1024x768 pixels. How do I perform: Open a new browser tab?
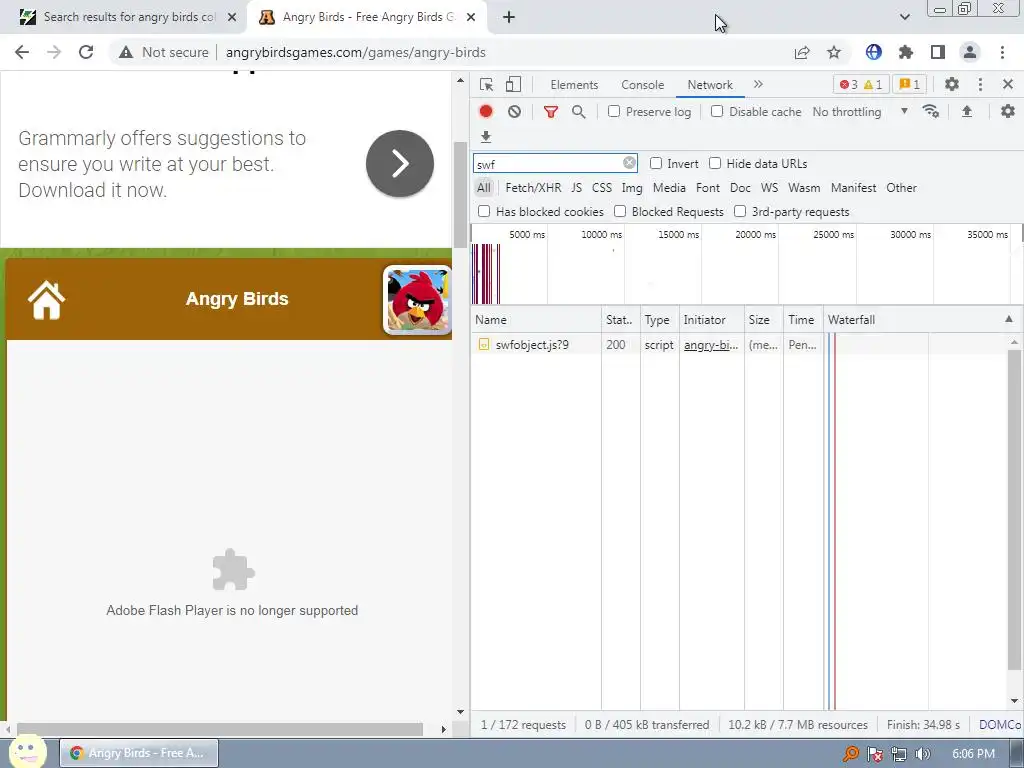pos(509,17)
